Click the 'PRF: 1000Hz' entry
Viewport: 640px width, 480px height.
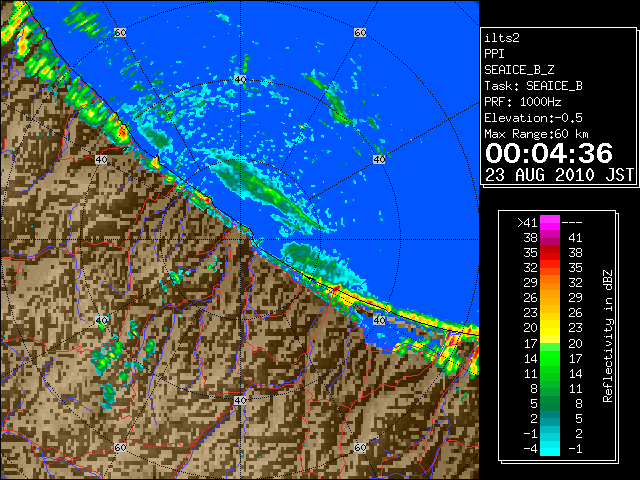tap(522, 102)
